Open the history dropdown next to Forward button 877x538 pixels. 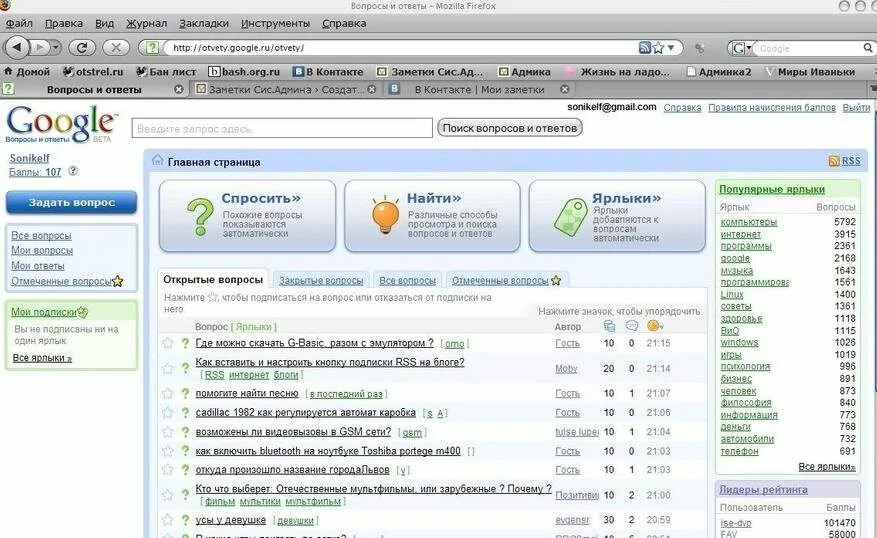pos(55,48)
